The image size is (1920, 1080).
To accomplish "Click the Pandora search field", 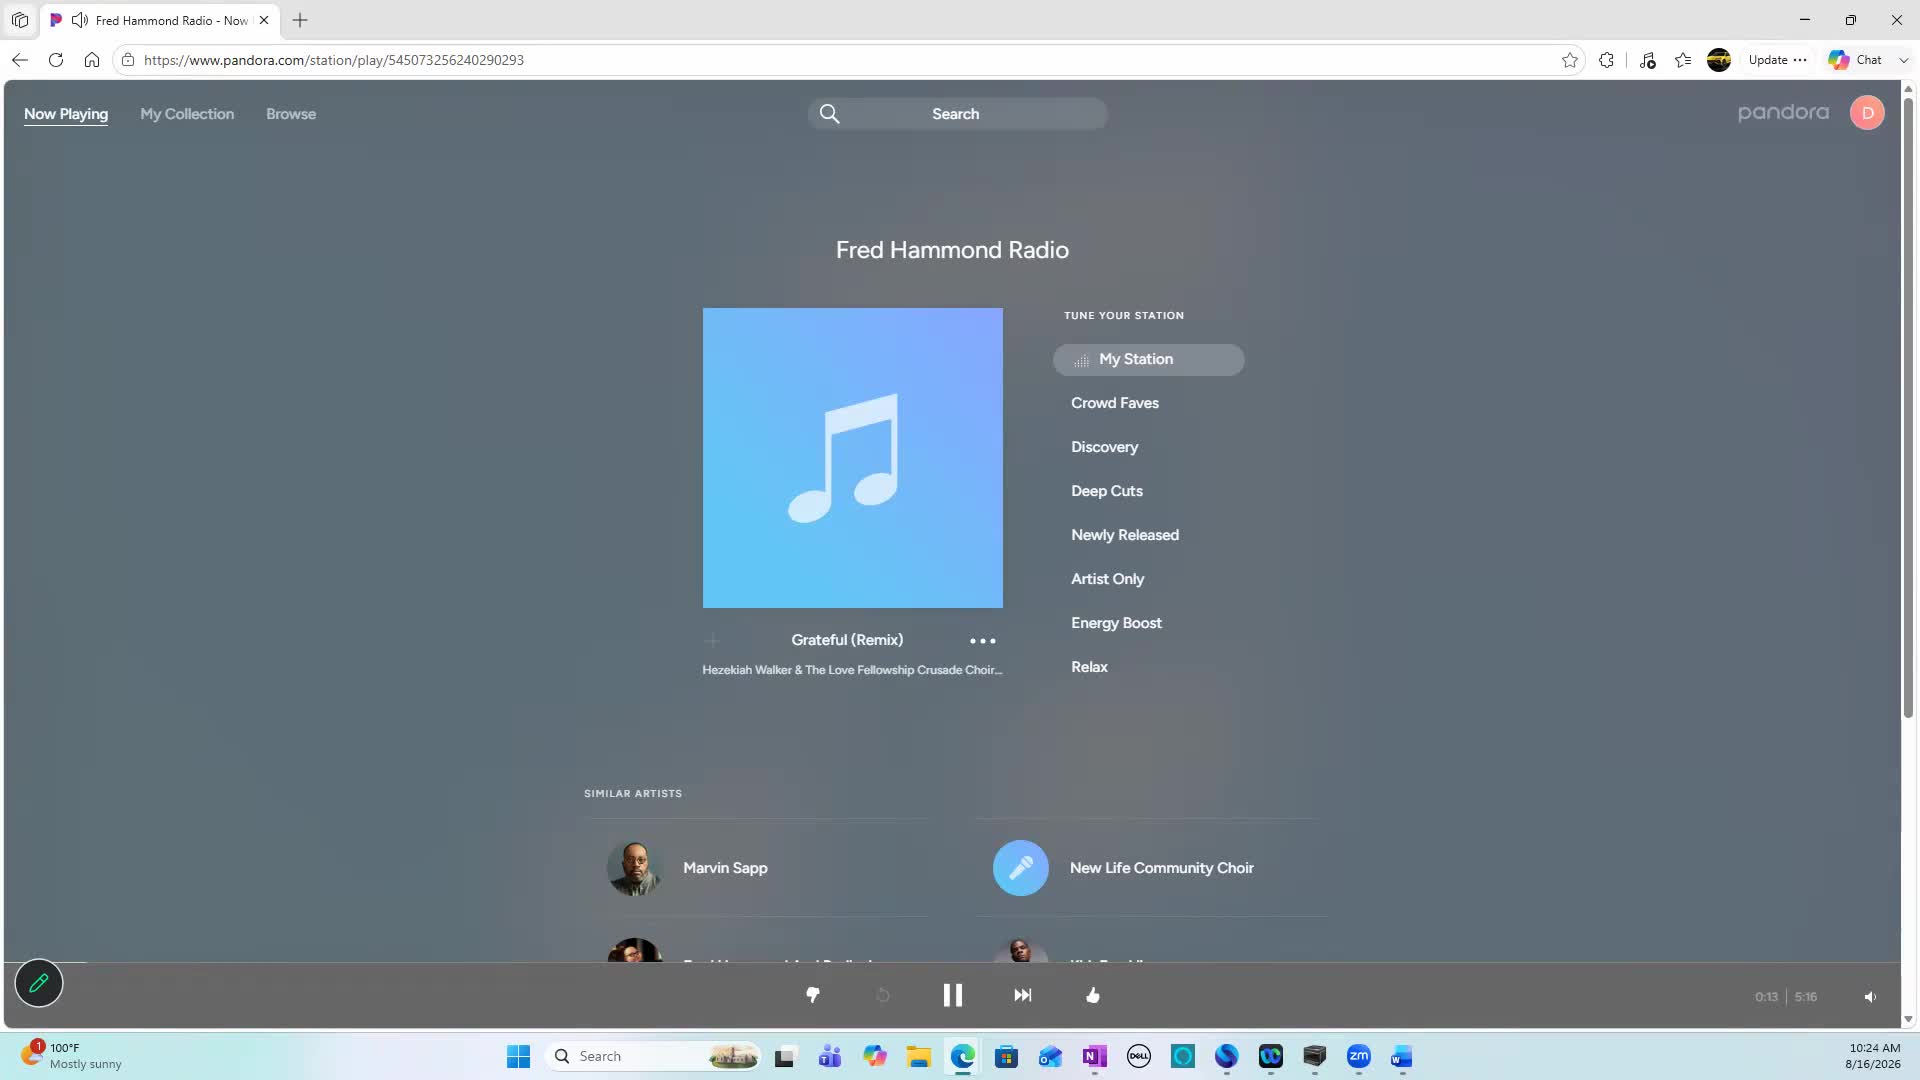I will pyautogui.click(x=957, y=114).
